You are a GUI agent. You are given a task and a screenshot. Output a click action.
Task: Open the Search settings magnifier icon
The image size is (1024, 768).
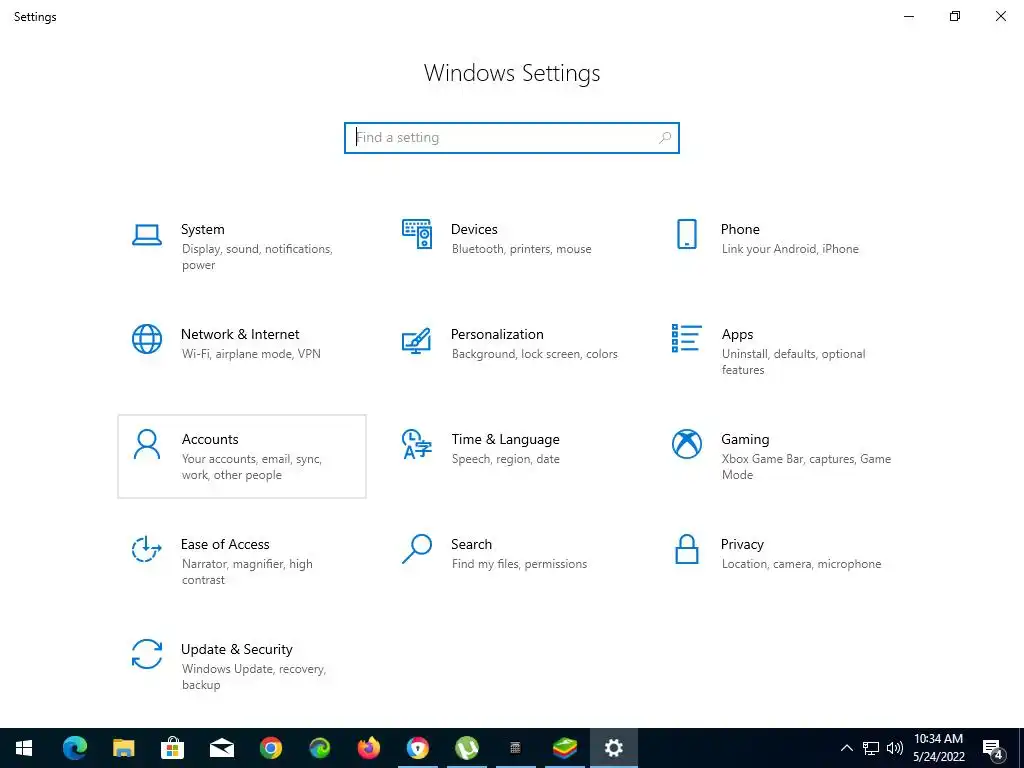pyautogui.click(x=417, y=549)
